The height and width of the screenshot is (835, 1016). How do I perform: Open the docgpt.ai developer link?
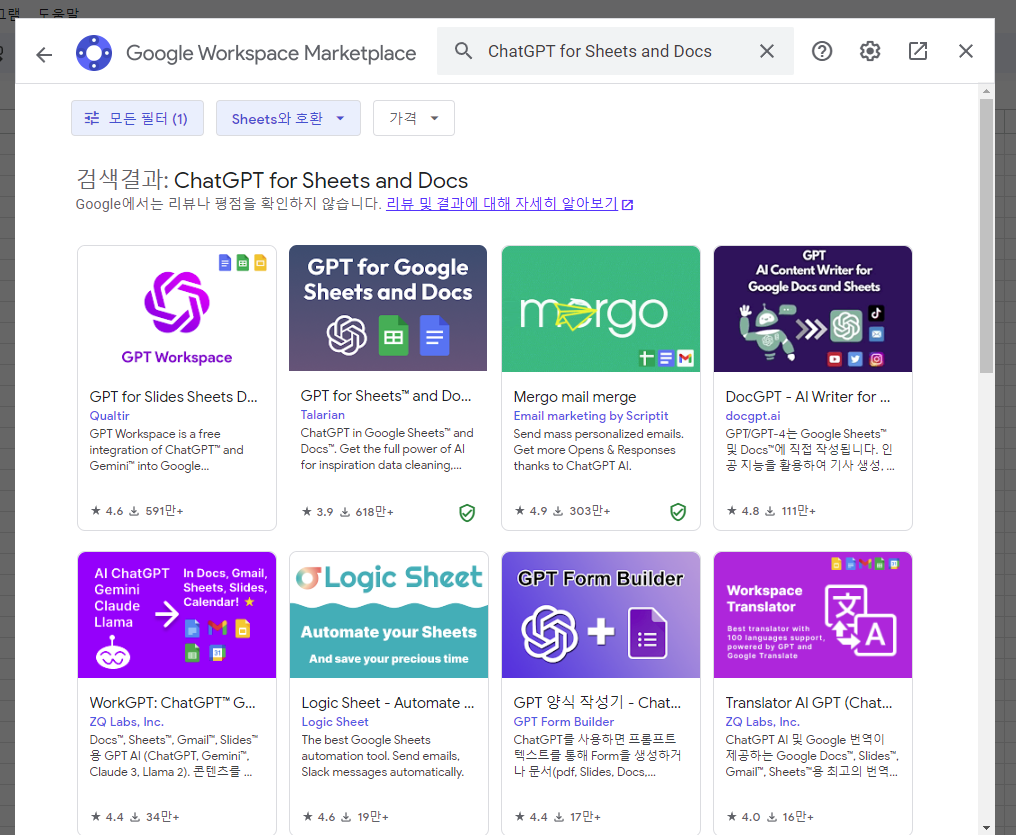[752, 416]
